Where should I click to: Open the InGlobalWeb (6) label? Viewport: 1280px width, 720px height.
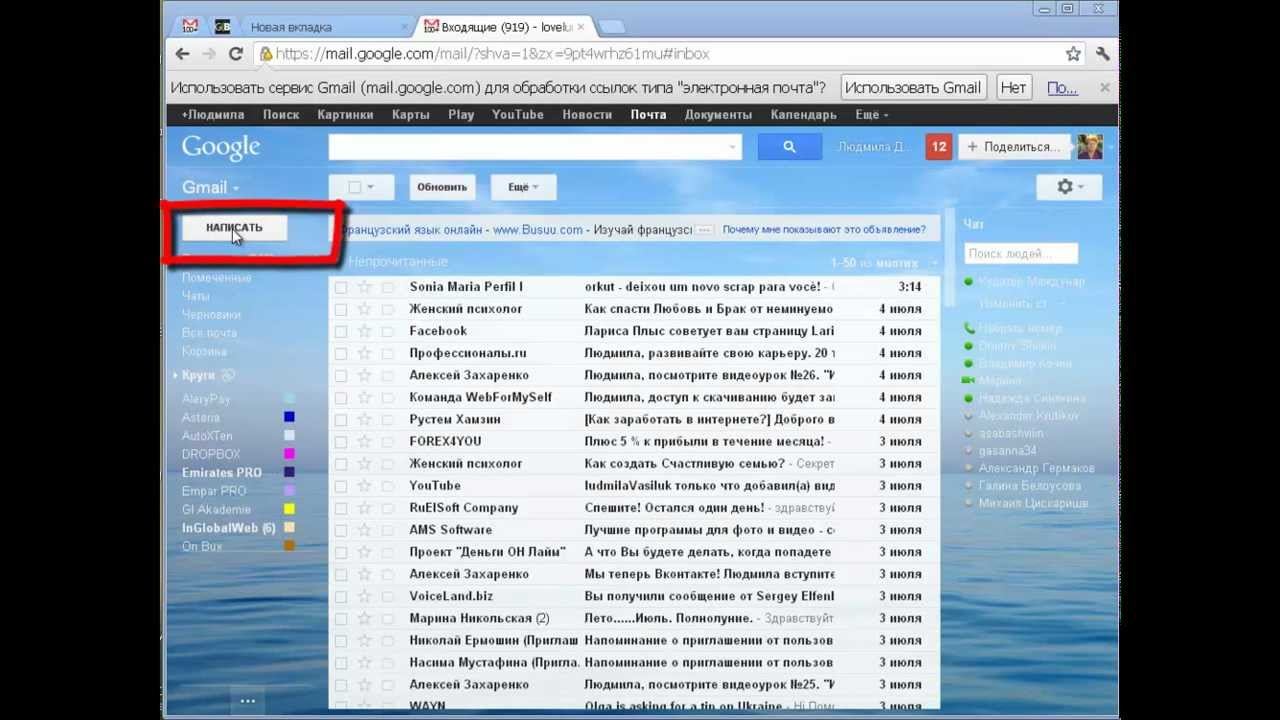click(x=229, y=528)
